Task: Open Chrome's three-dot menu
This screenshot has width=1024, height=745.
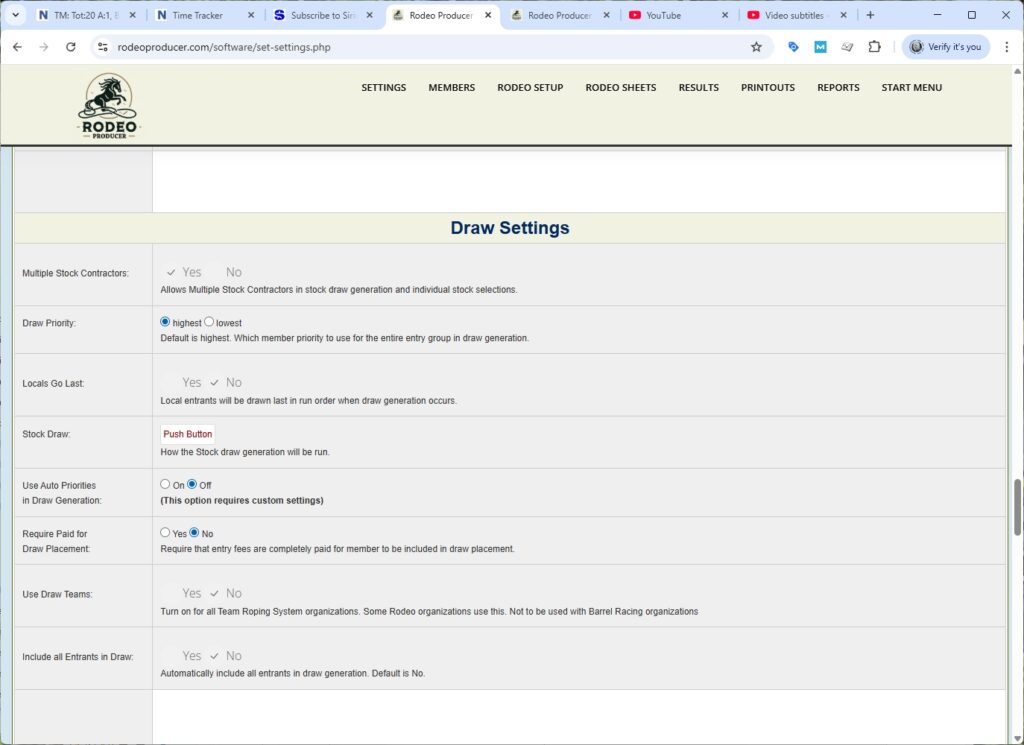Action: 1006,46
